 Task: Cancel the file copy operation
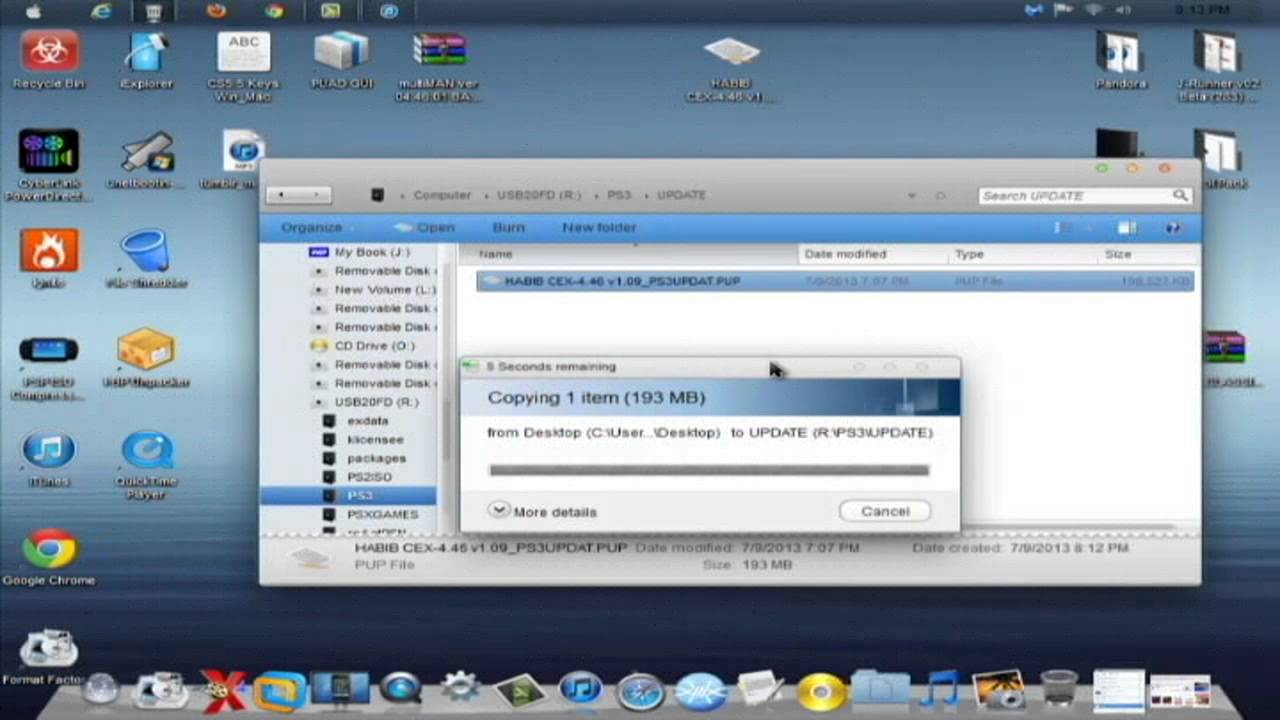885,511
